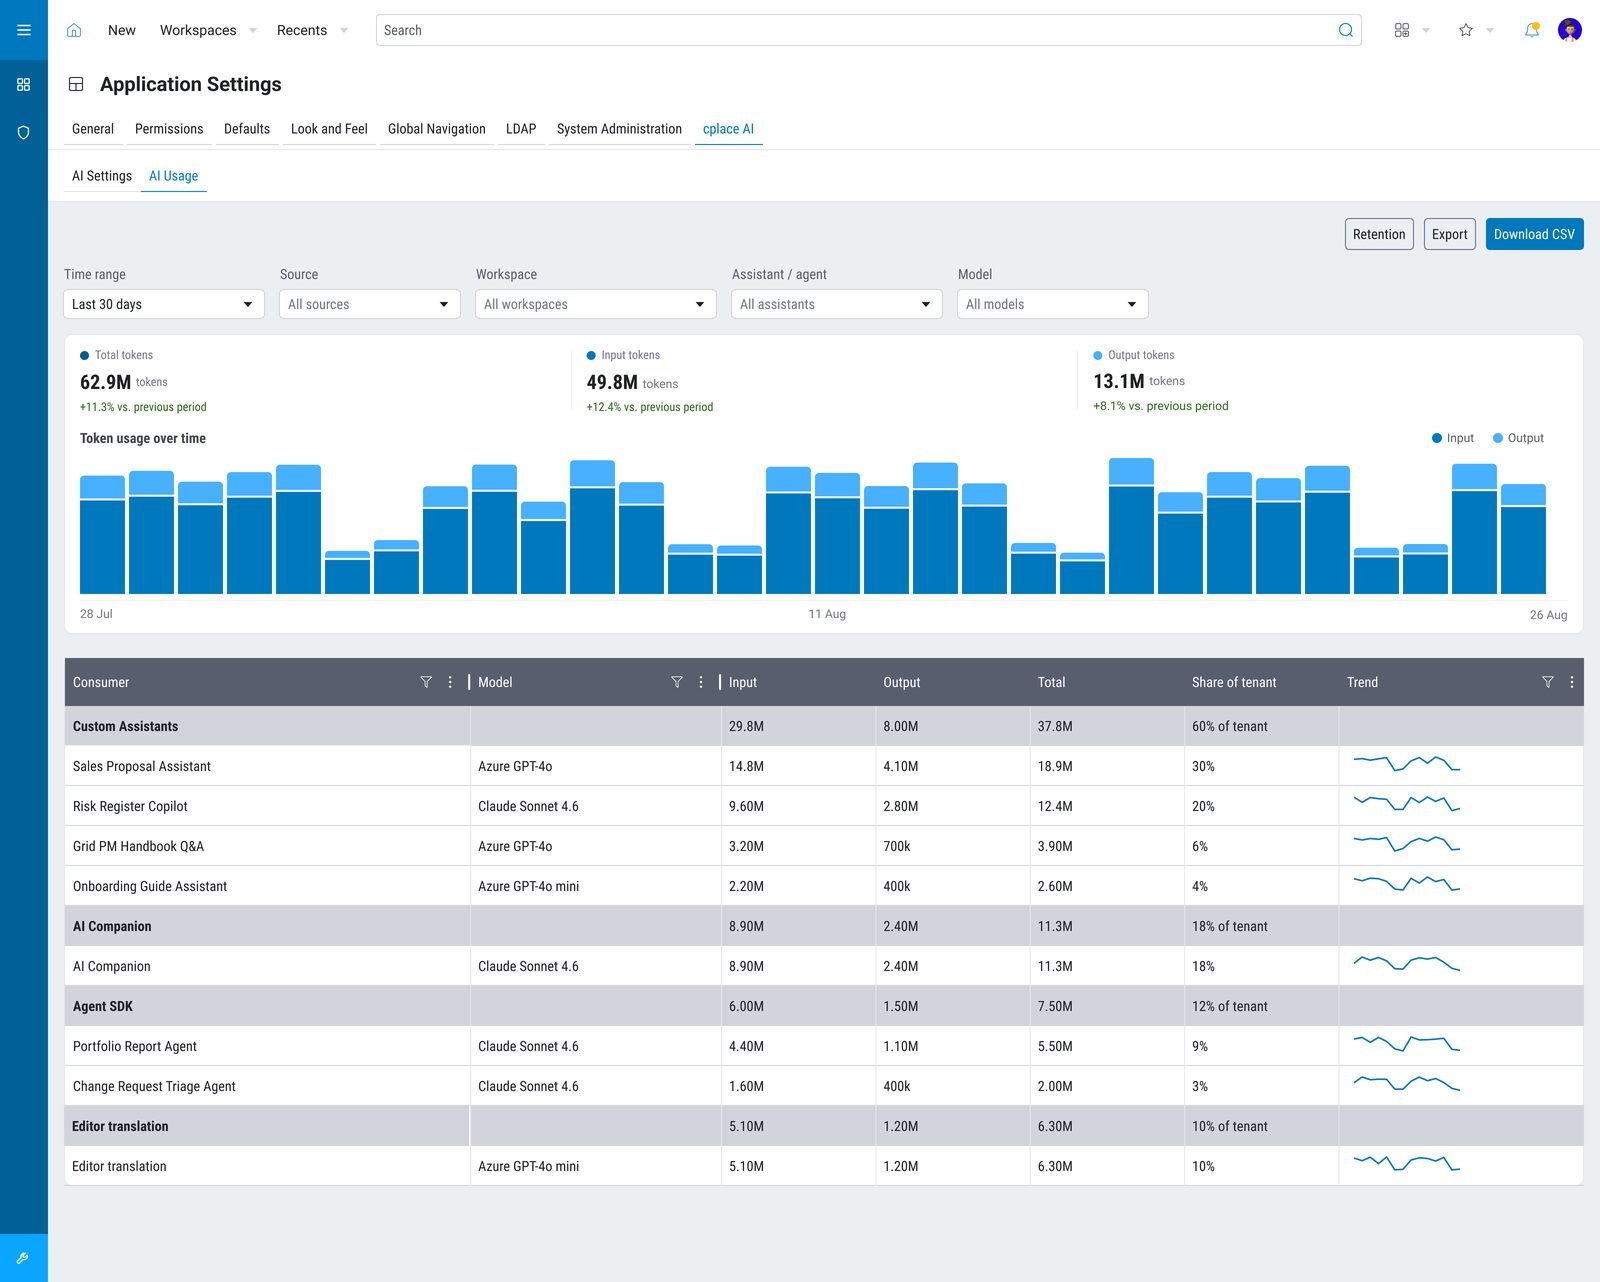
Task: Click the favorites star icon
Action: coord(1466,30)
